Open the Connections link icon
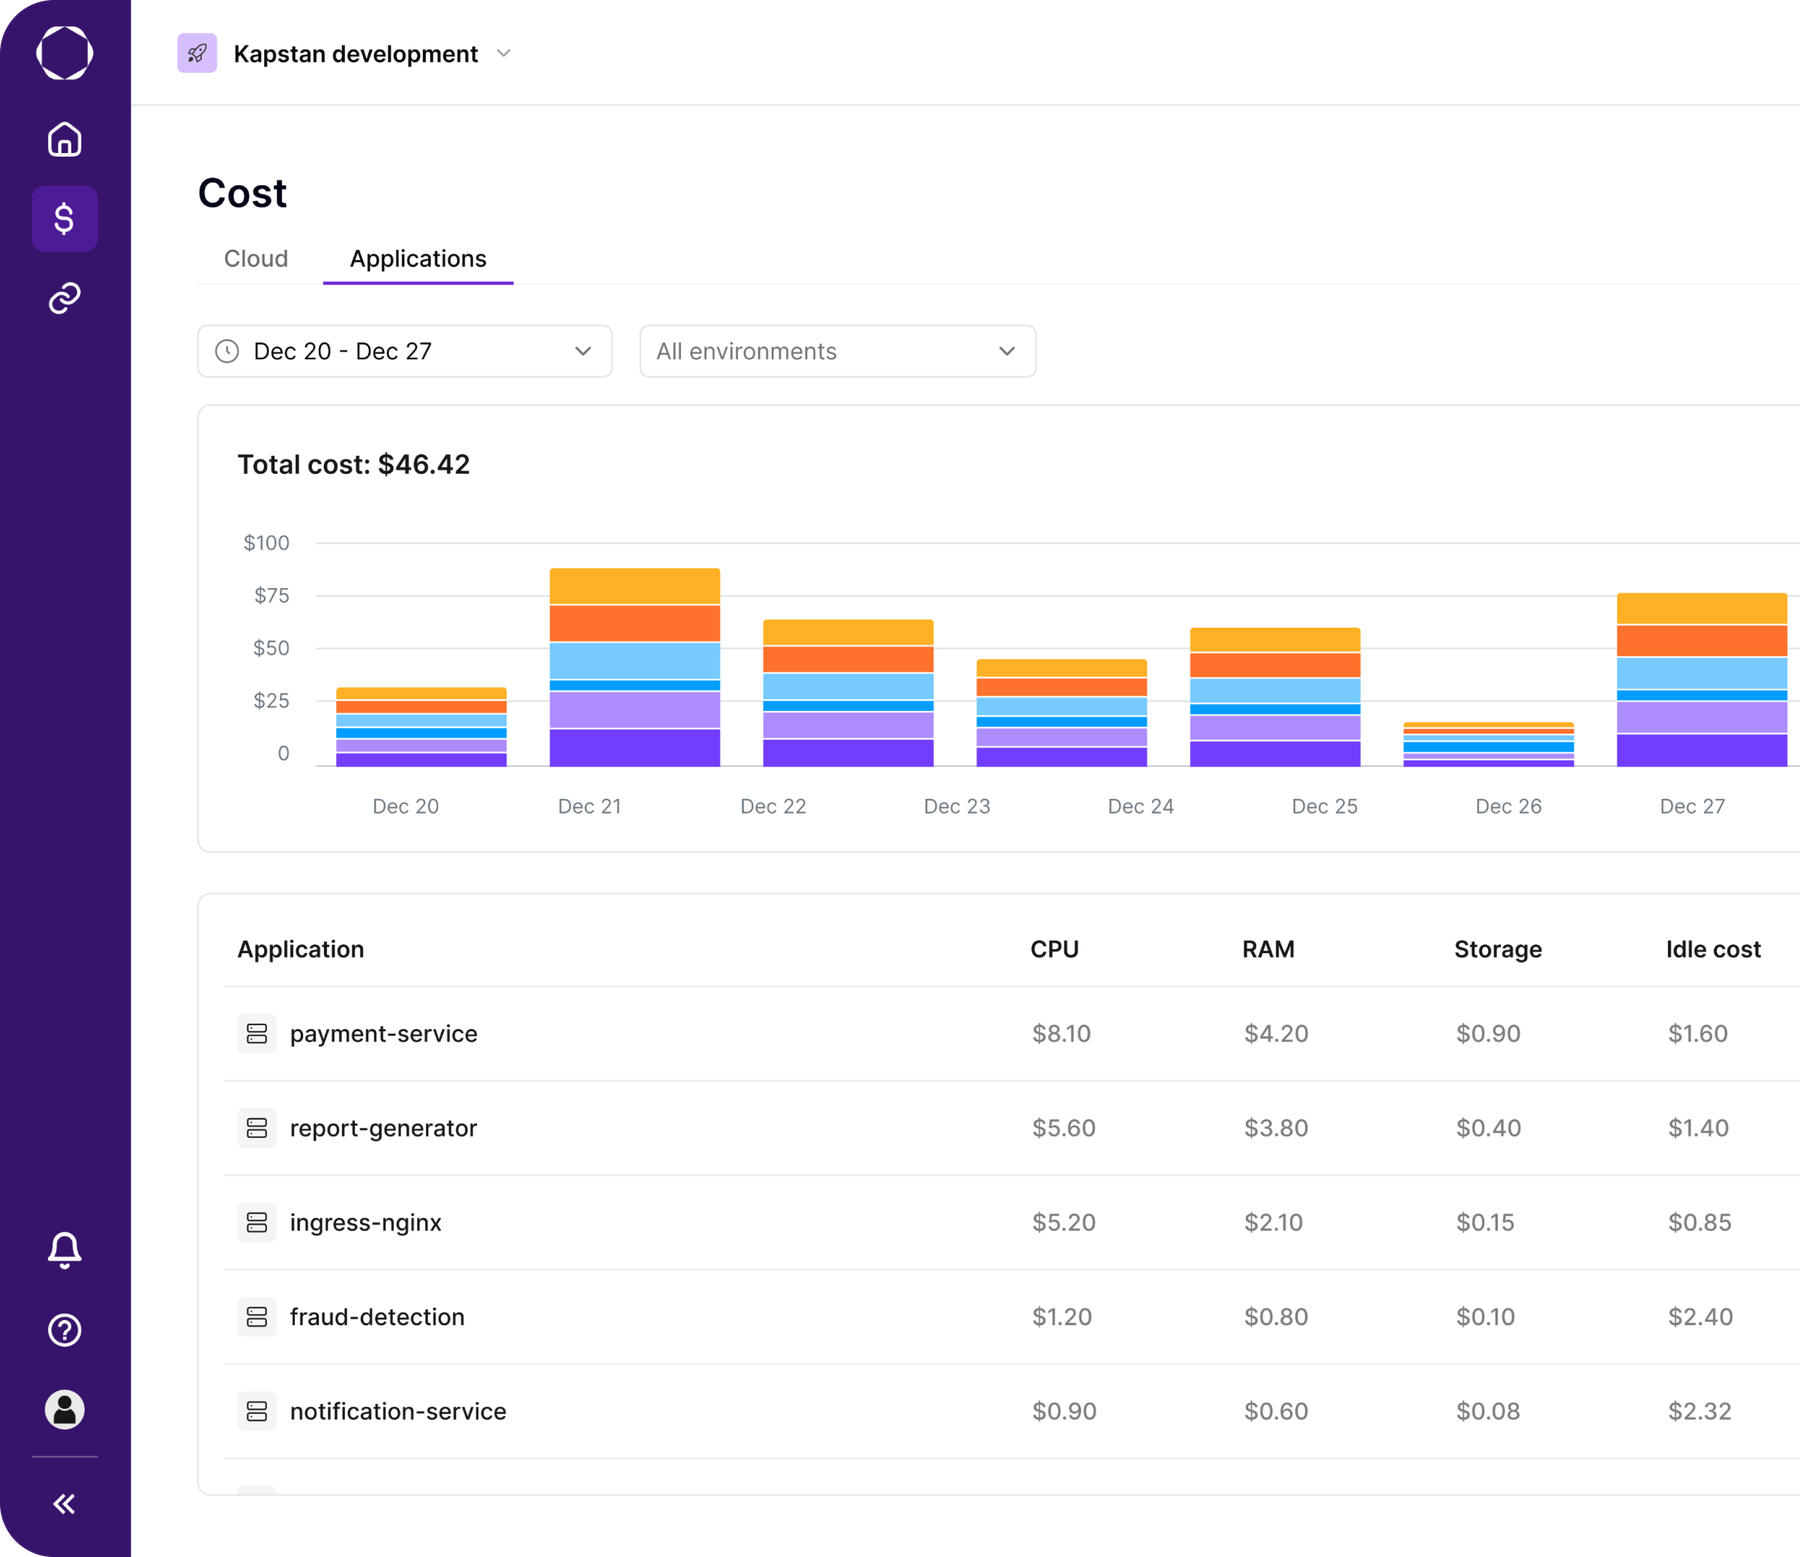Image resolution: width=1800 pixels, height=1557 pixels. pyautogui.click(x=65, y=298)
